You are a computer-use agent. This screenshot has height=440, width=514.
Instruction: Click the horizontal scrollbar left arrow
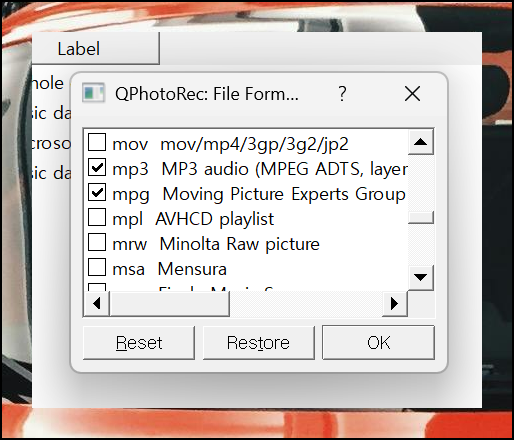[97, 304]
